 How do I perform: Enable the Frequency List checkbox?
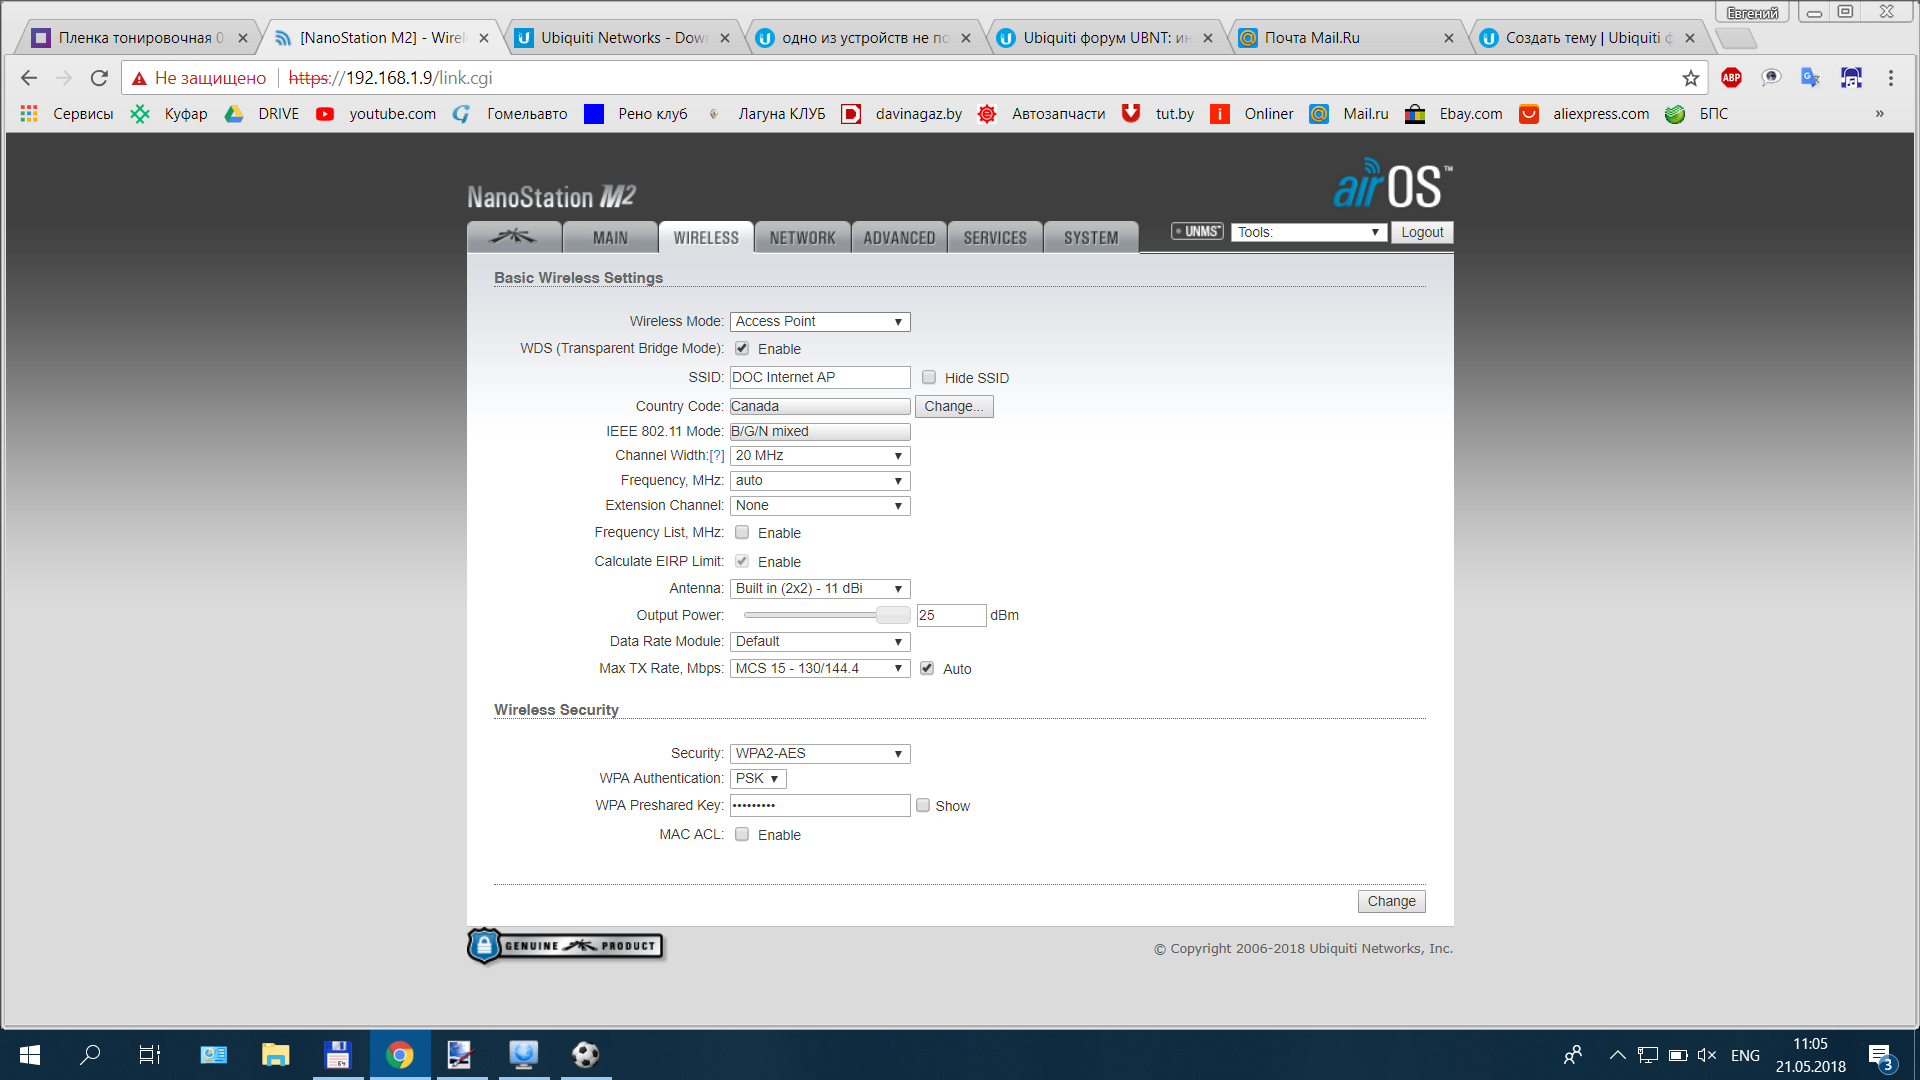[x=742, y=532]
